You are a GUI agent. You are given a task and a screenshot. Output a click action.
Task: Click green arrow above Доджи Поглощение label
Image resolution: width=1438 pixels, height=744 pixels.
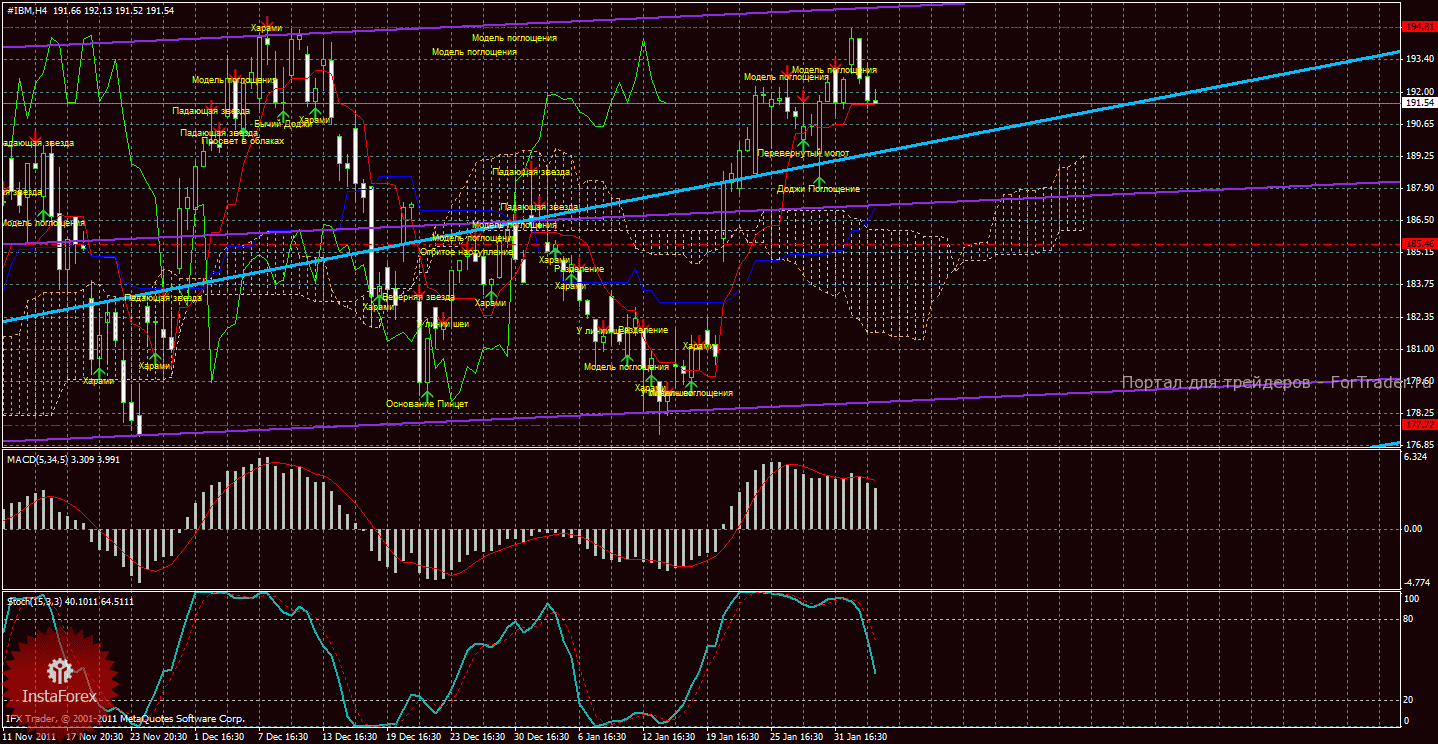(818, 180)
